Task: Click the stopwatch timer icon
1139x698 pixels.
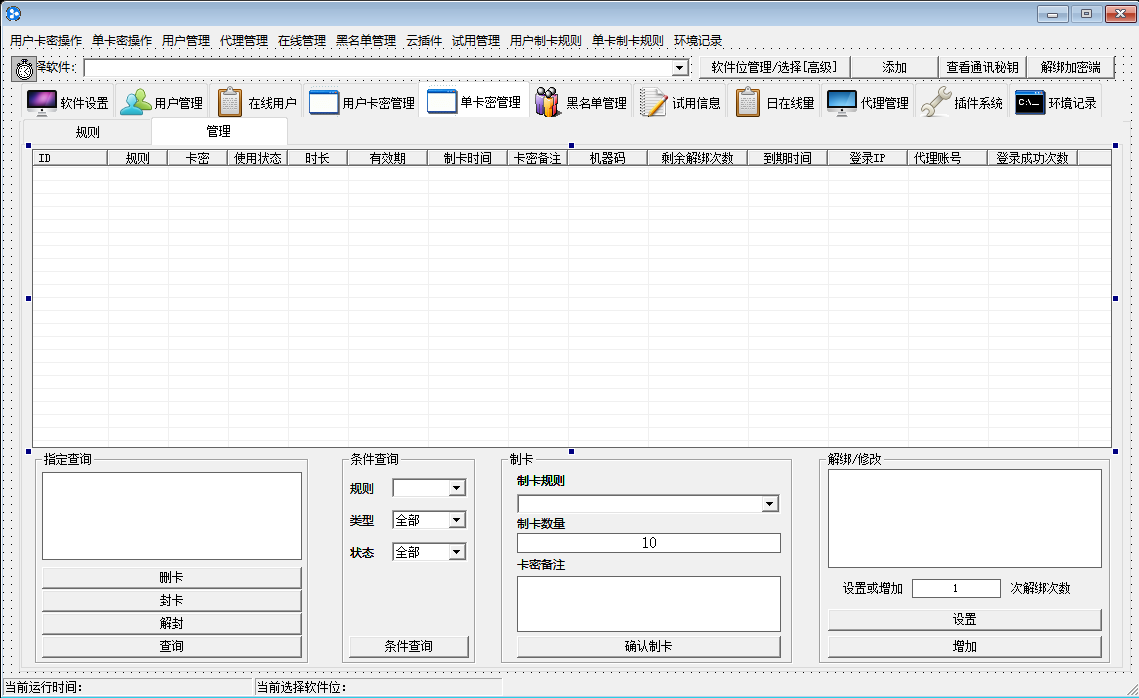Action: tap(24, 69)
